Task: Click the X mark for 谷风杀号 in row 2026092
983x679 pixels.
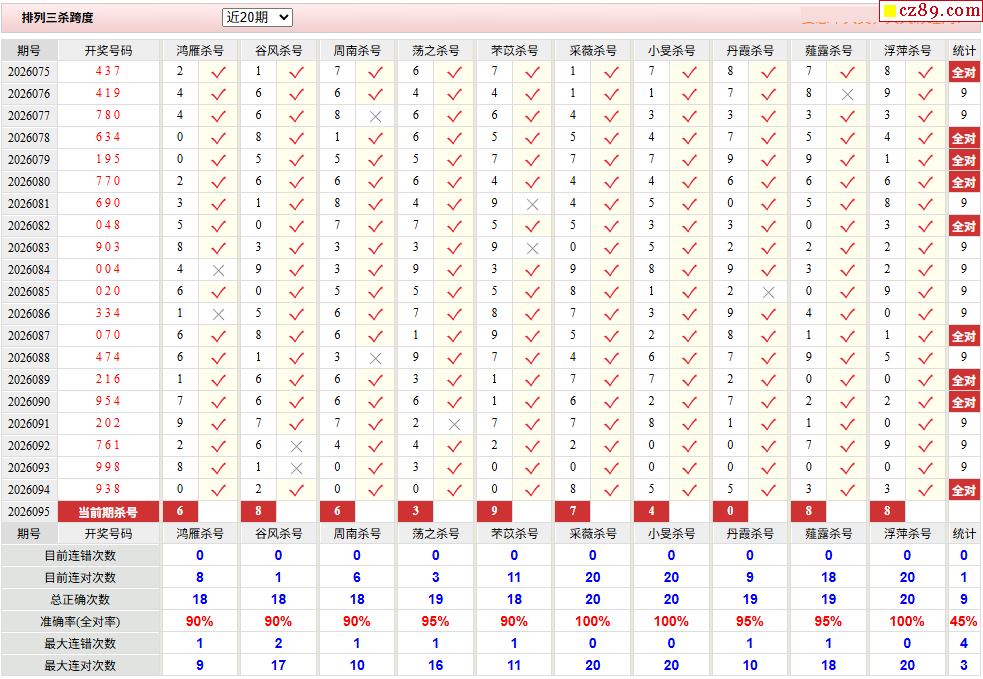Action: (x=297, y=446)
